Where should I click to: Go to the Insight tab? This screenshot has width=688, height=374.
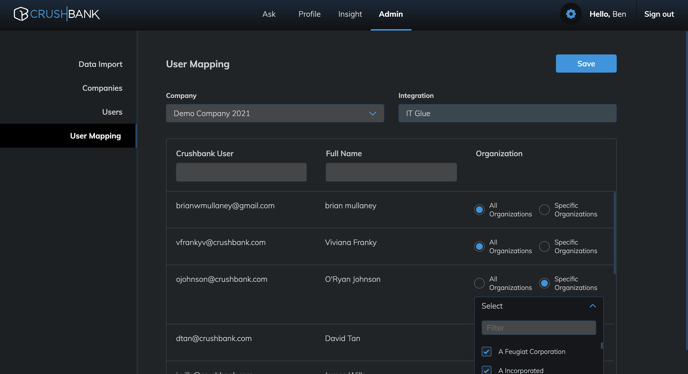[350, 14]
